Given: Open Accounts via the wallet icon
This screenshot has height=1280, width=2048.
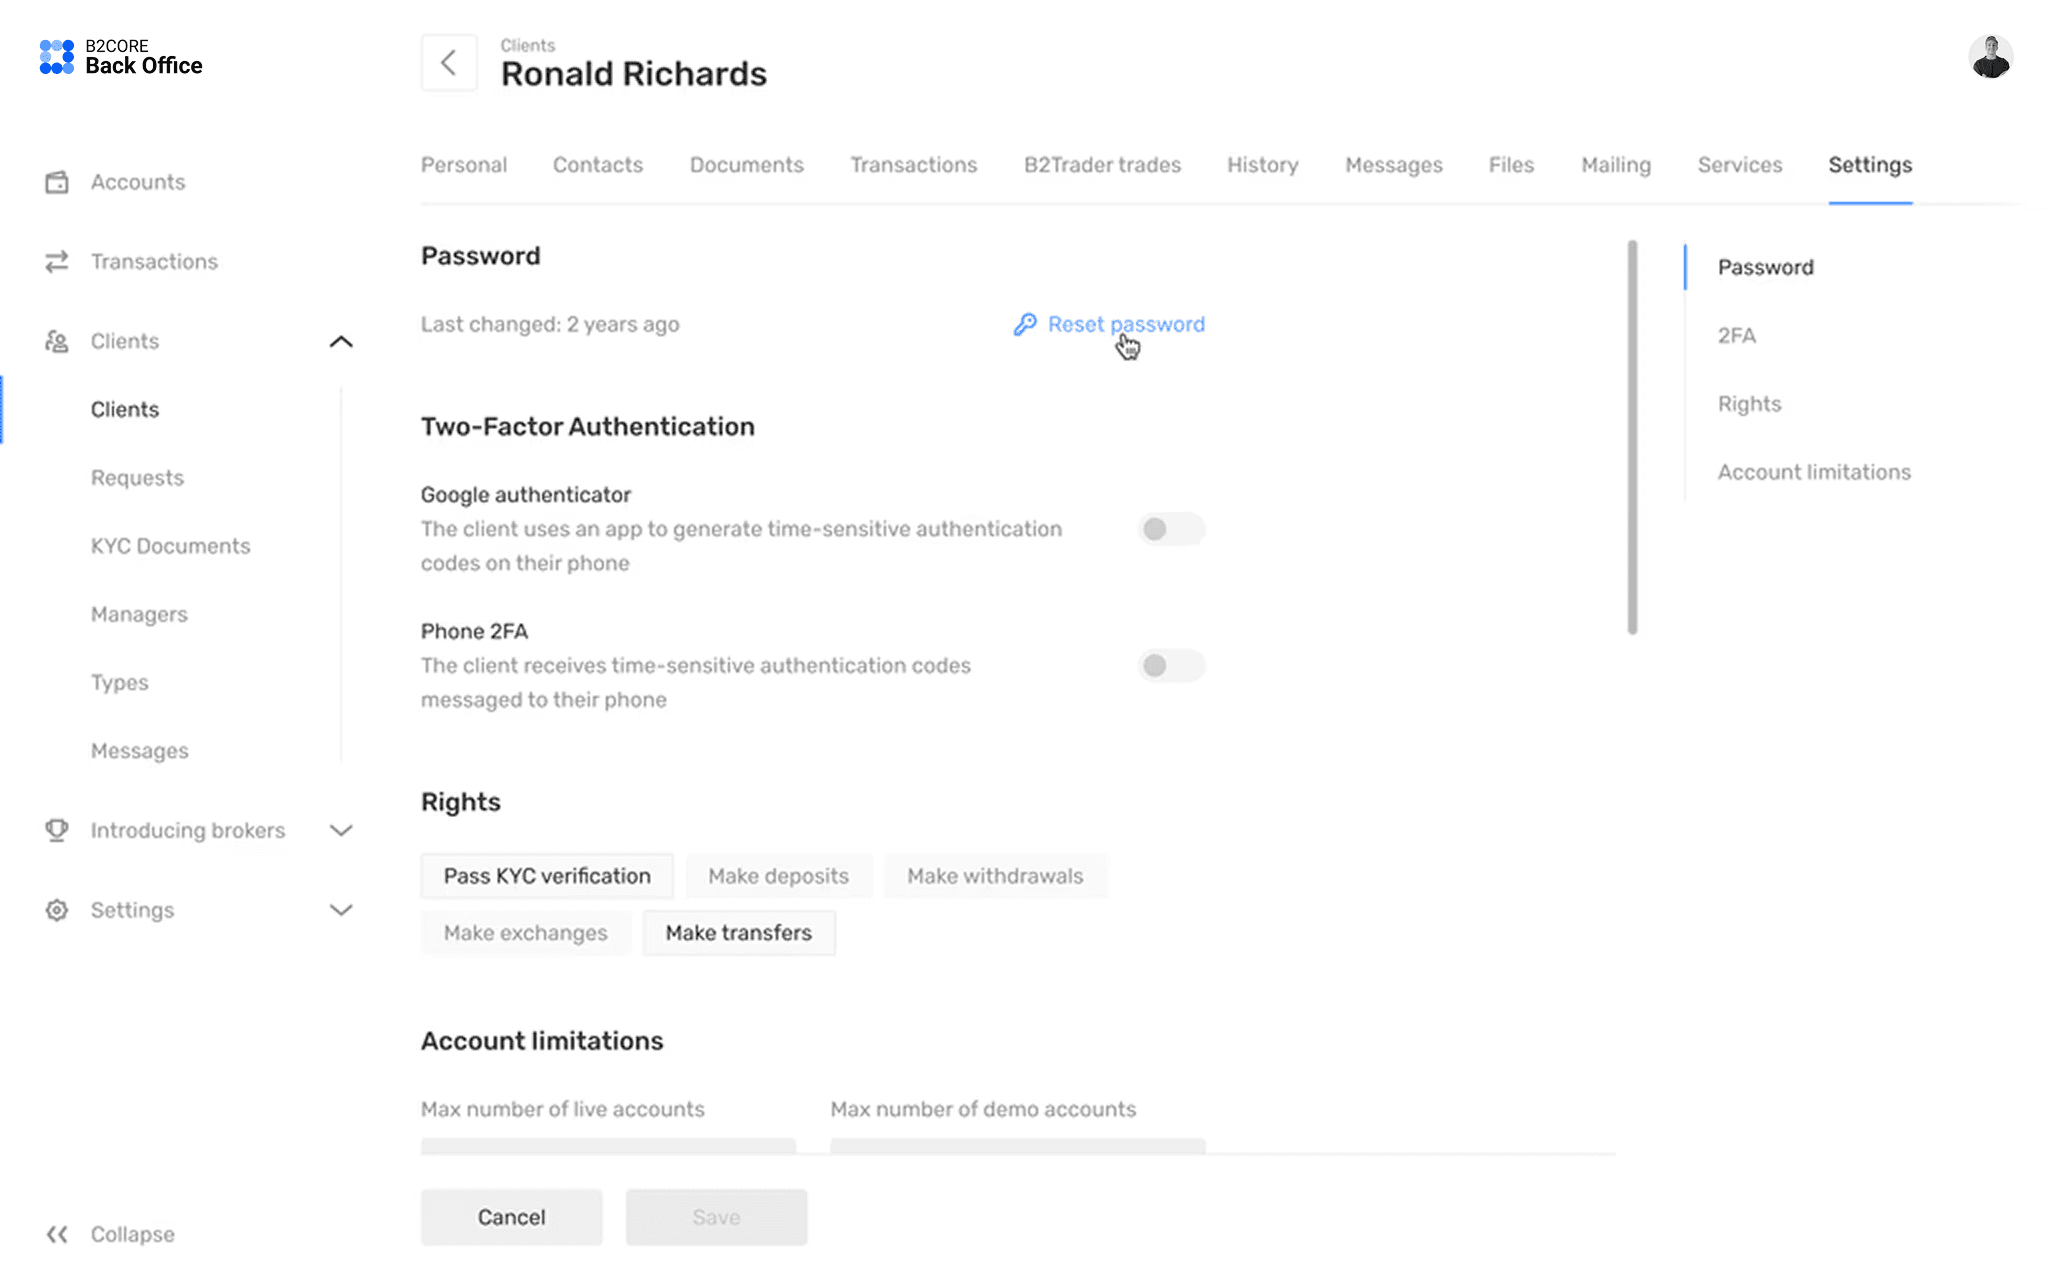Looking at the screenshot, I should (x=57, y=182).
